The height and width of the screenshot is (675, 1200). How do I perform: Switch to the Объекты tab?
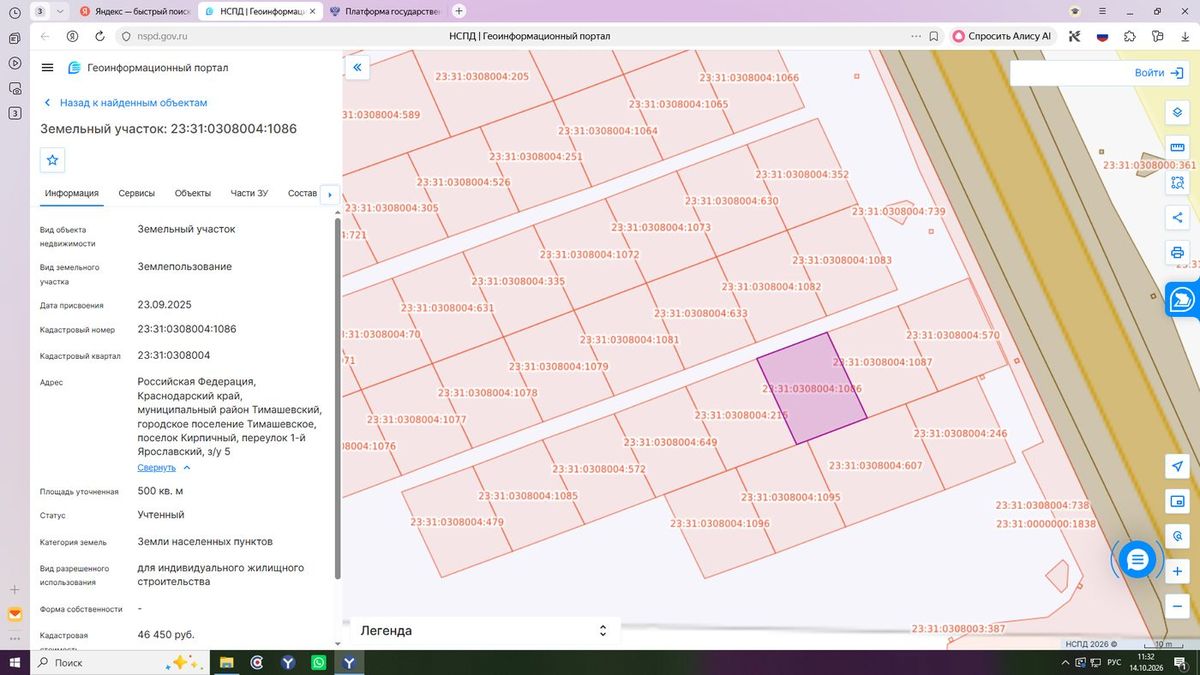pos(193,193)
